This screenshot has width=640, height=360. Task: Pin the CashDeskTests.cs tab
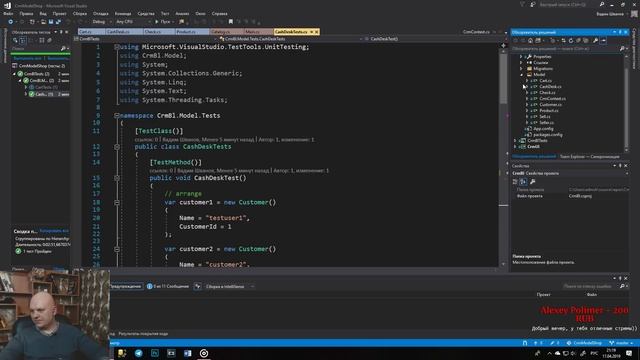point(311,32)
